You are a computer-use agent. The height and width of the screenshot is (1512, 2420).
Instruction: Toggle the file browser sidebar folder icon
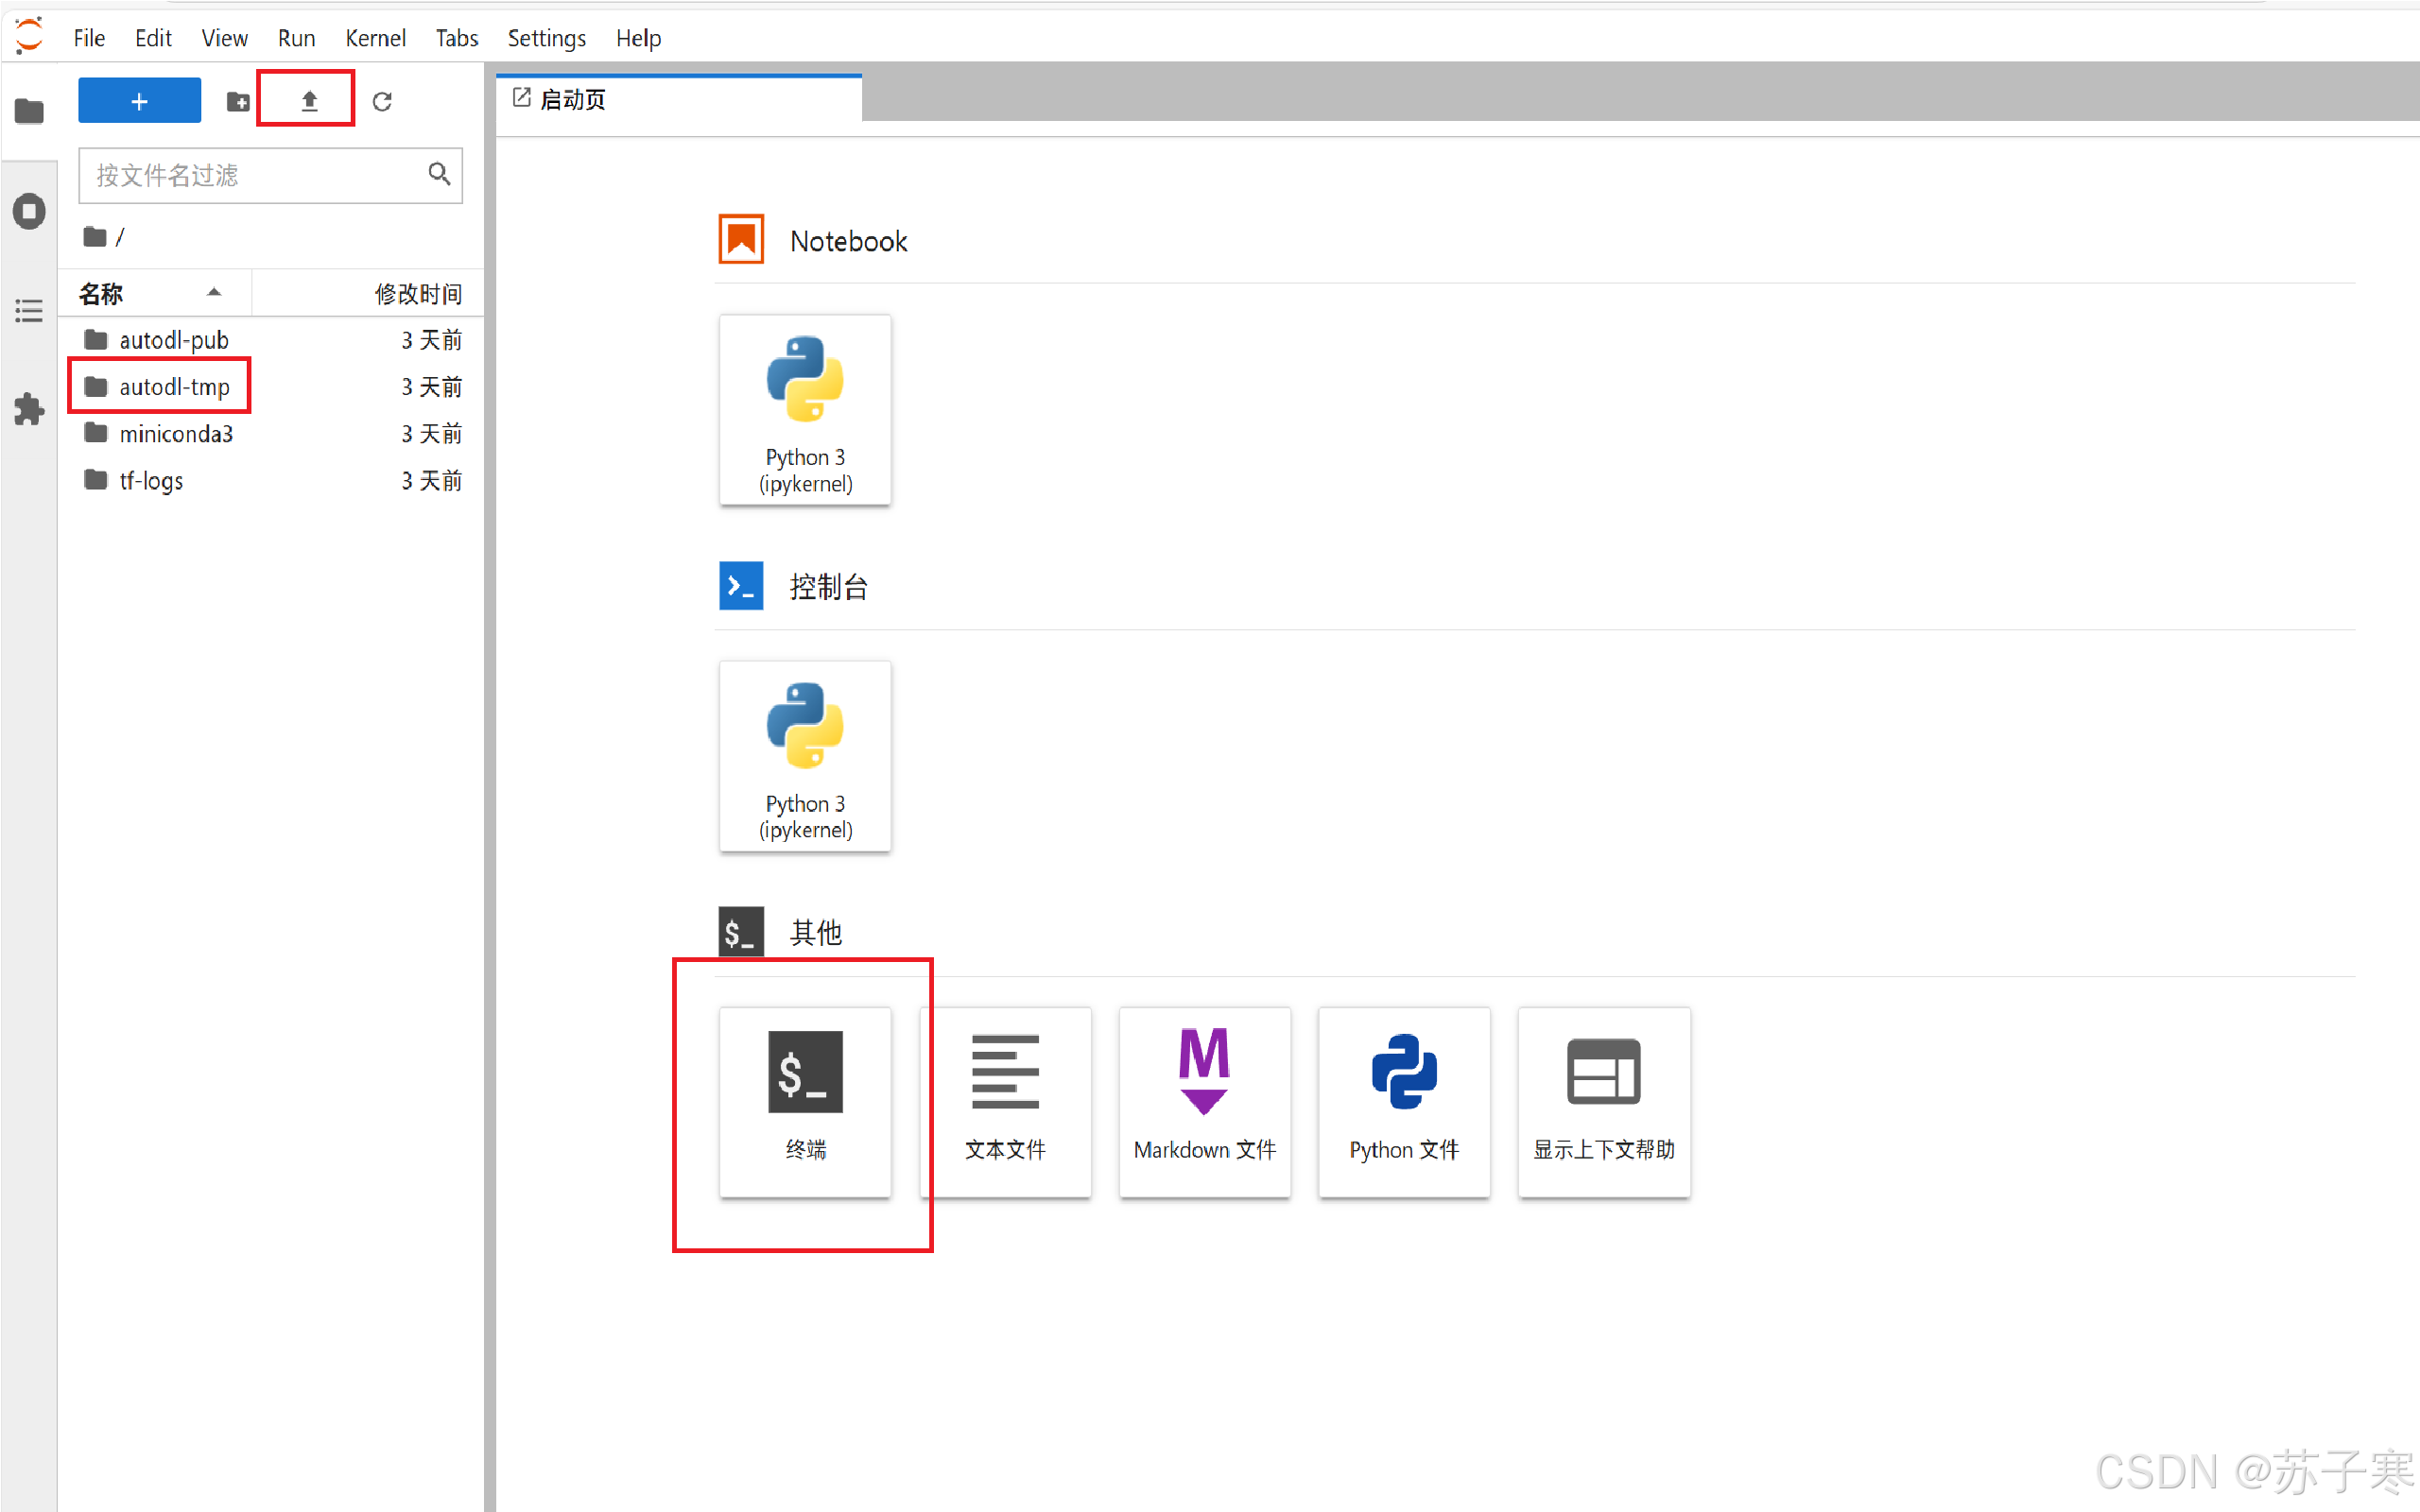[29, 110]
